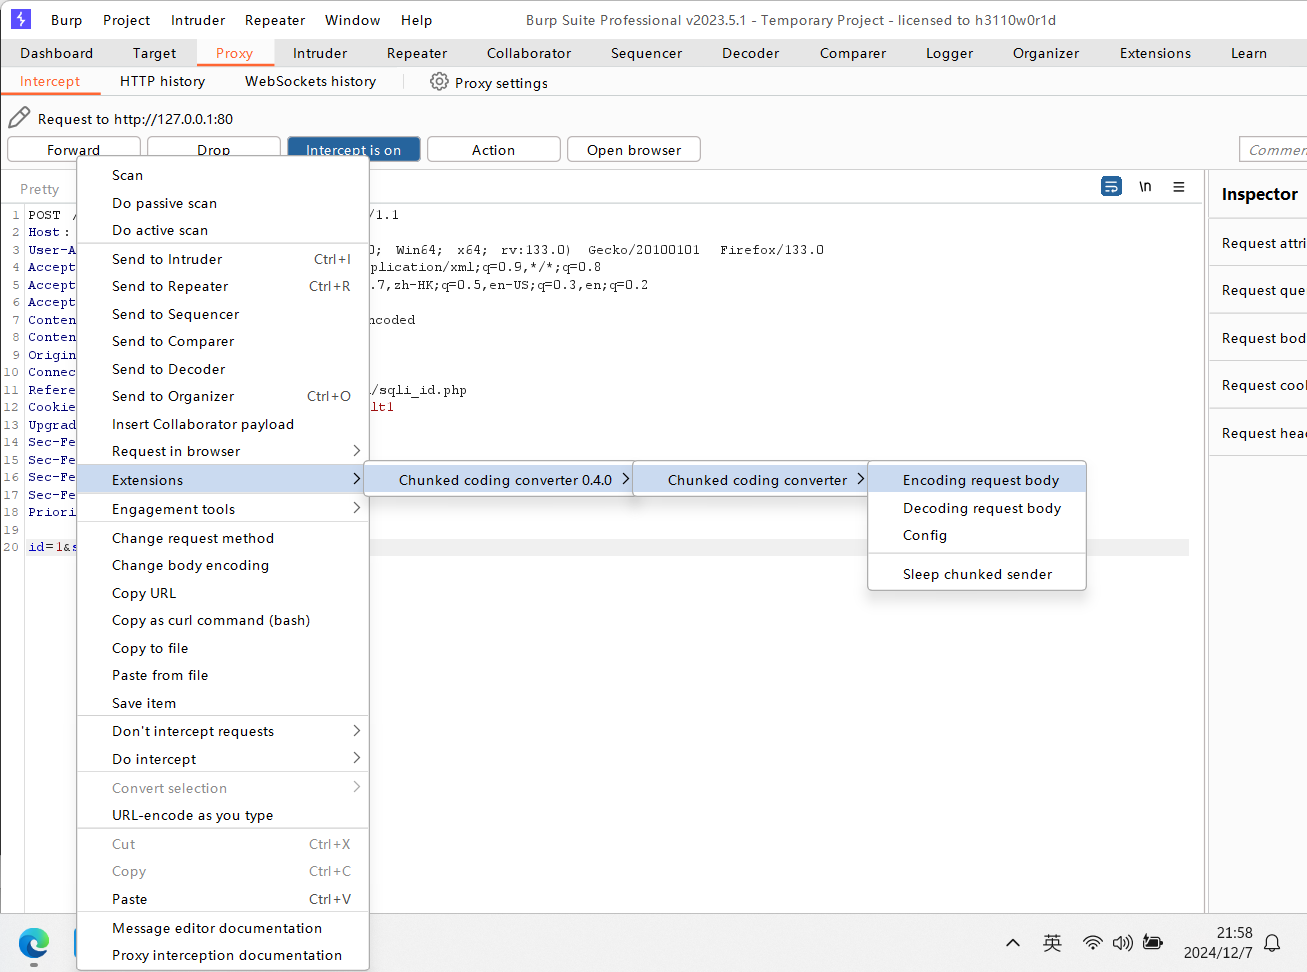Switch to the Sequencer tab
This screenshot has width=1307, height=972.
646,53
